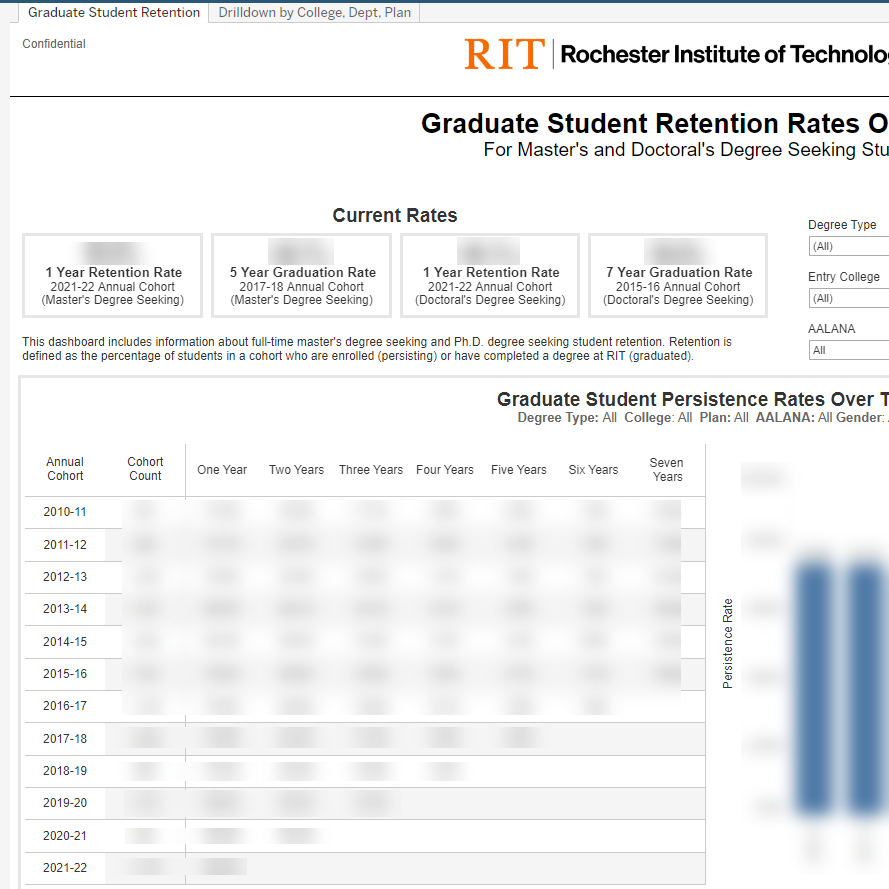Switch to the Drilldown by College, Dept, Plan tab
Viewport: 889px width, 889px height.
[x=314, y=12]
